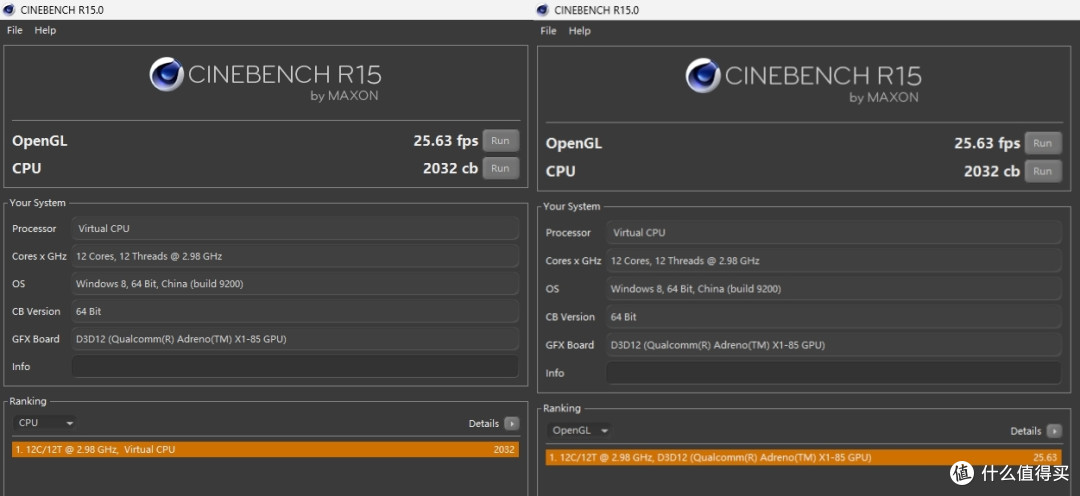Screen dimensions: 1080x496
Task: Click CB Version field in left window
Action: tap(295, 311)
